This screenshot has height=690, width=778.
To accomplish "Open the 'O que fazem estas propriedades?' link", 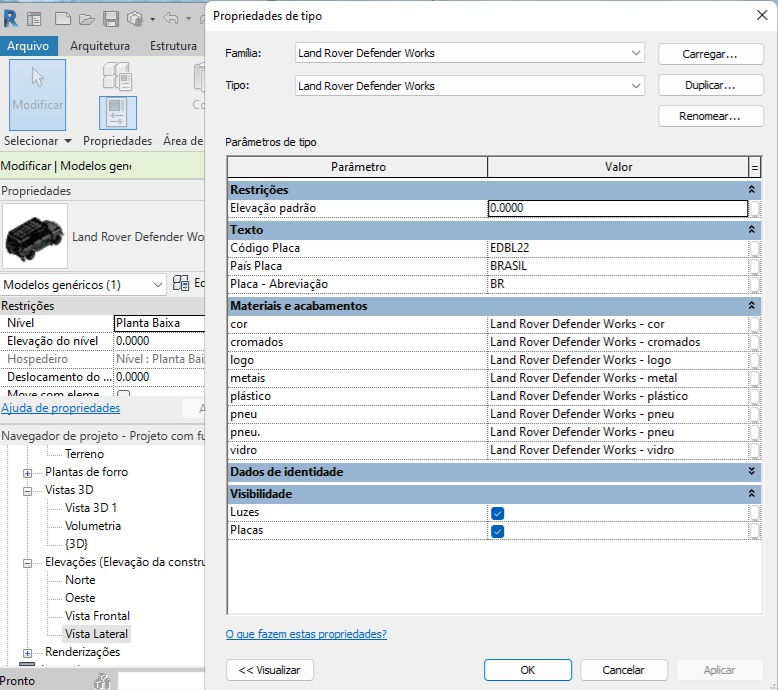I will click(306, 634).
